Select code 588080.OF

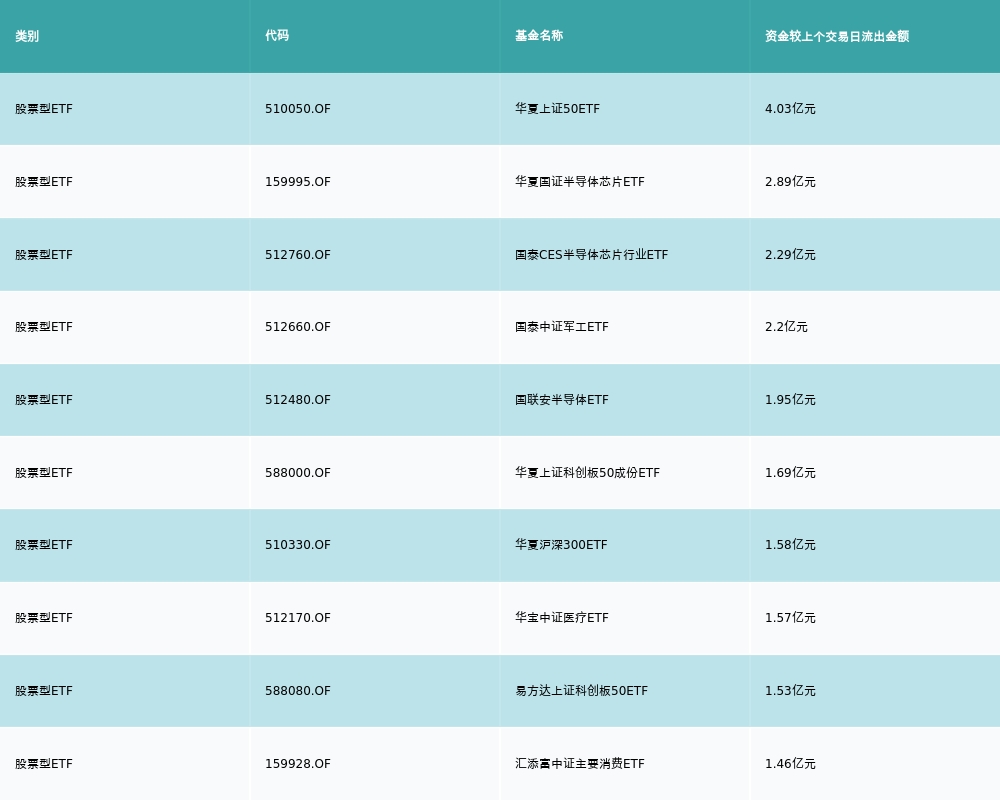(x=298, y=691)
